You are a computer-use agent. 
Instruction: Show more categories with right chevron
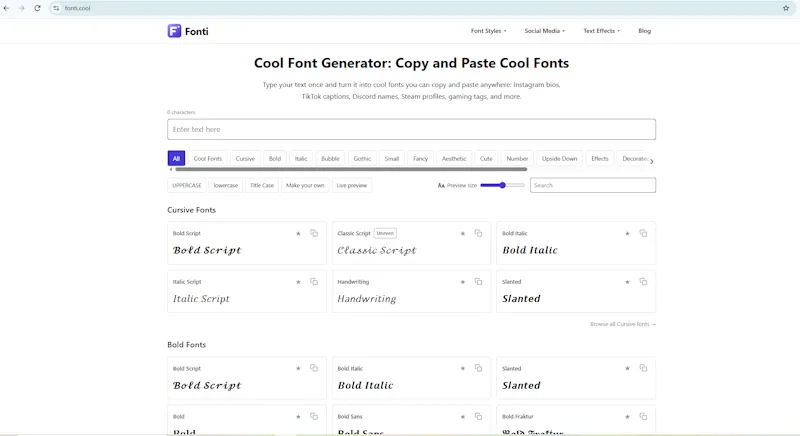point(652,162)
